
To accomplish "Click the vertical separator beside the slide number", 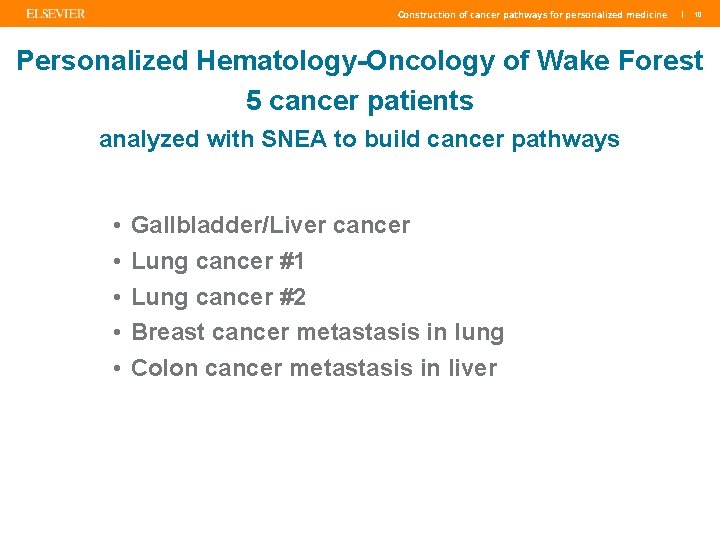I will pyautogui.click(x=682, y=15).
